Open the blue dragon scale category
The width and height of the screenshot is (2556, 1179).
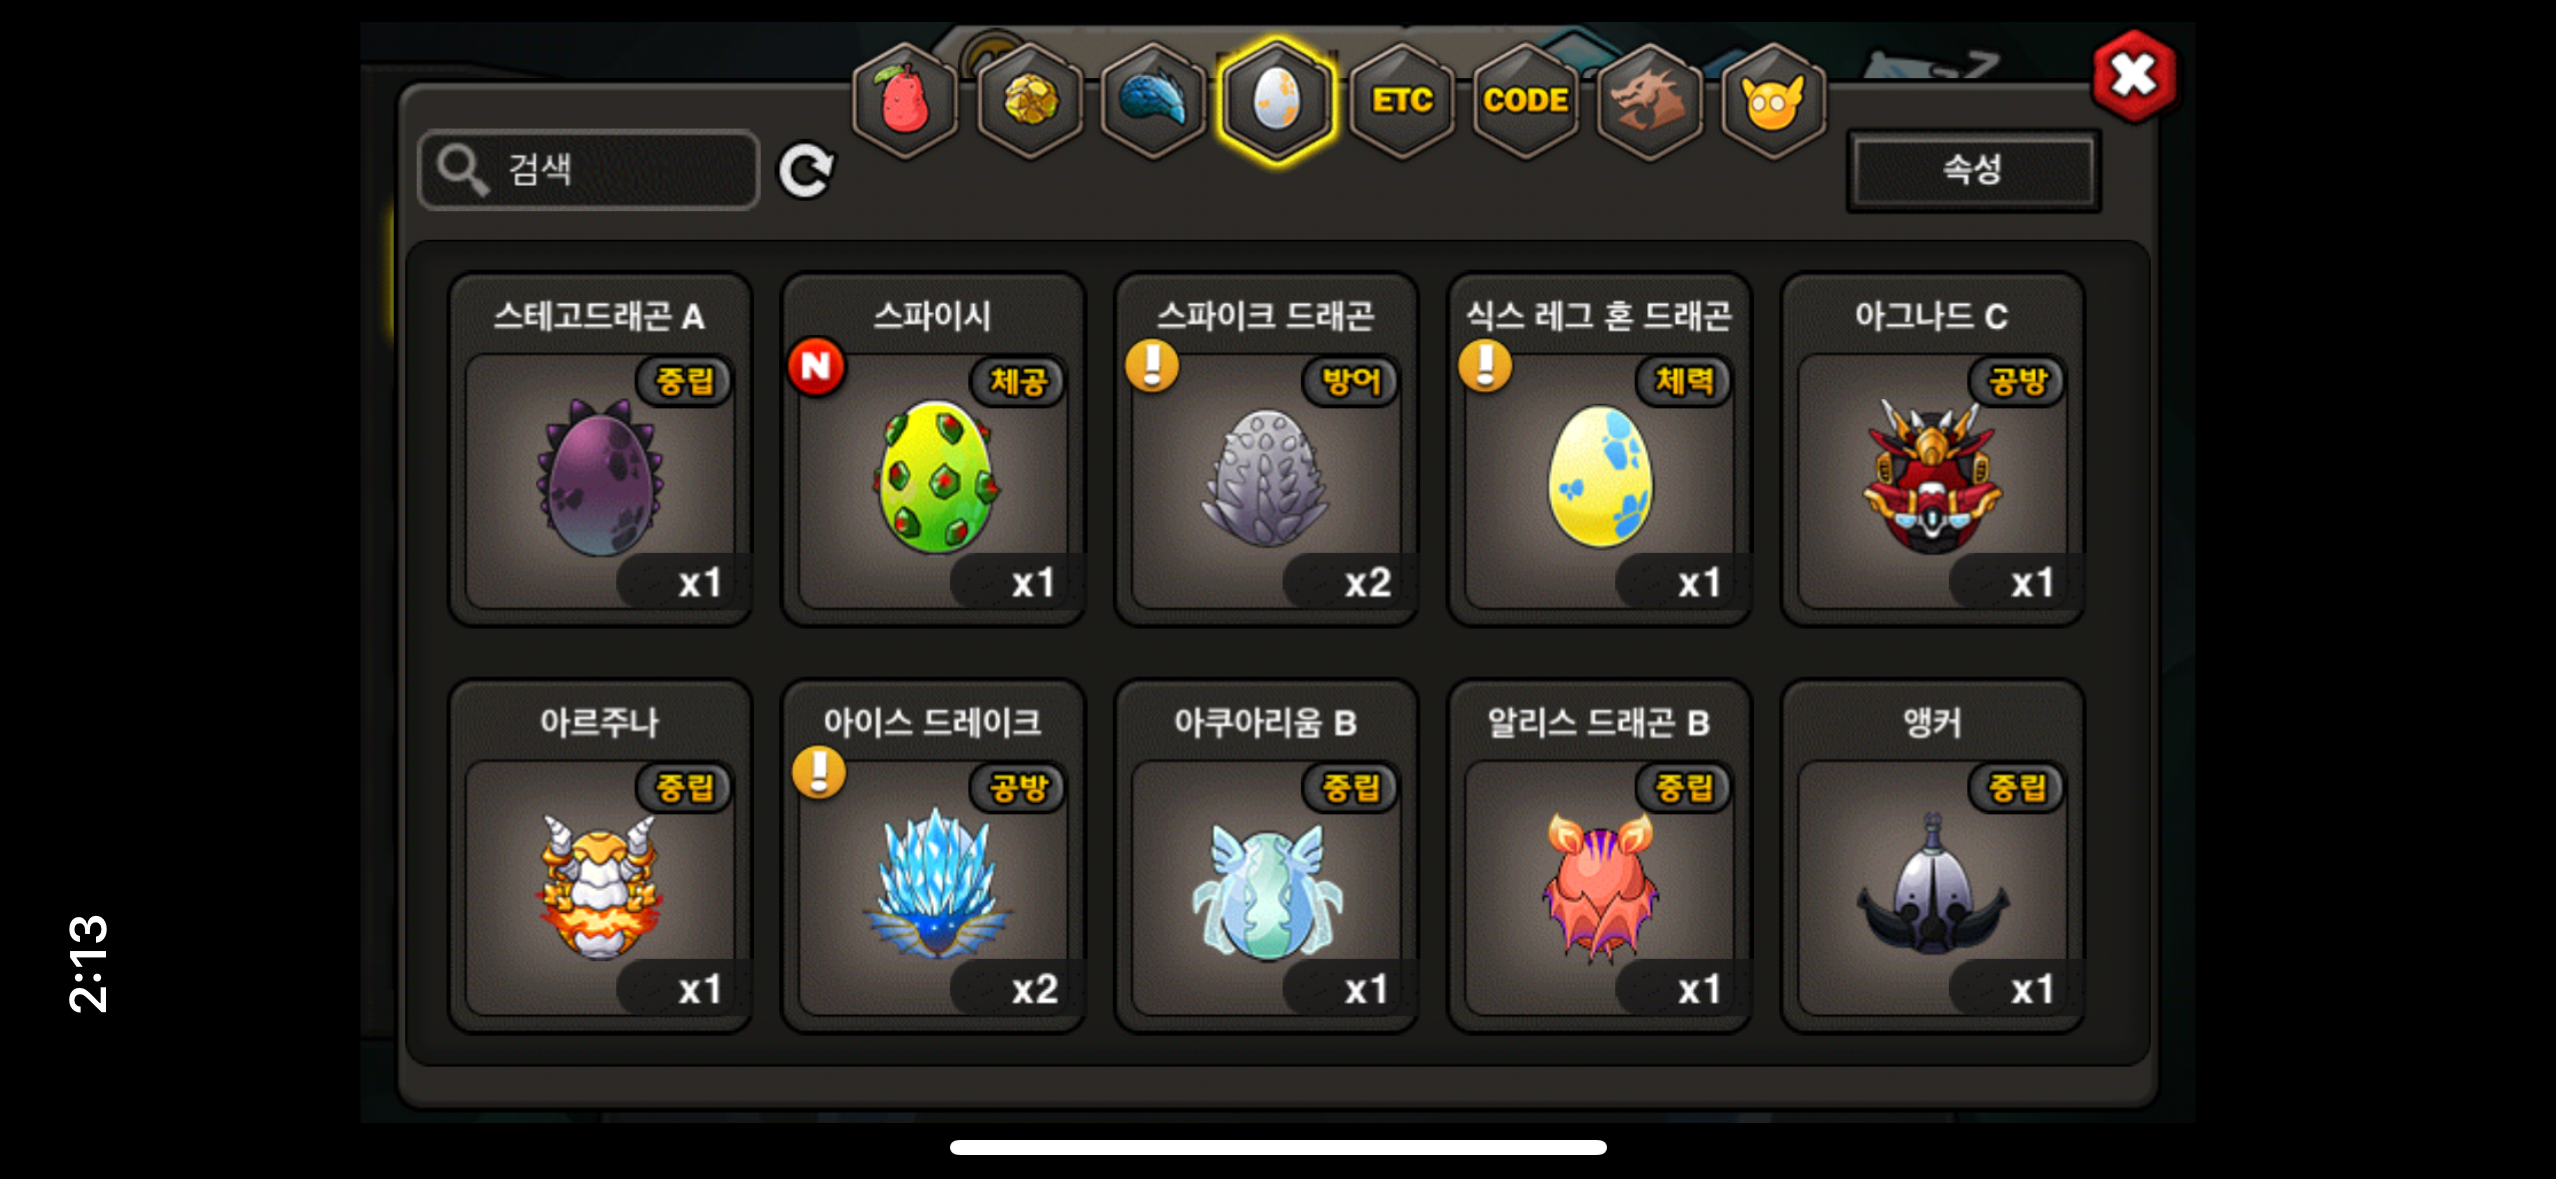1154,100
